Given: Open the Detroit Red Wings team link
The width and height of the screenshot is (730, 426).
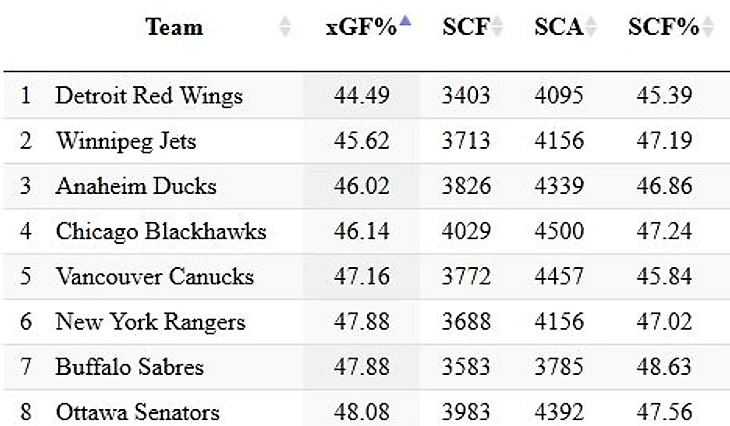Looking at the screenshot, I should 149,96.
